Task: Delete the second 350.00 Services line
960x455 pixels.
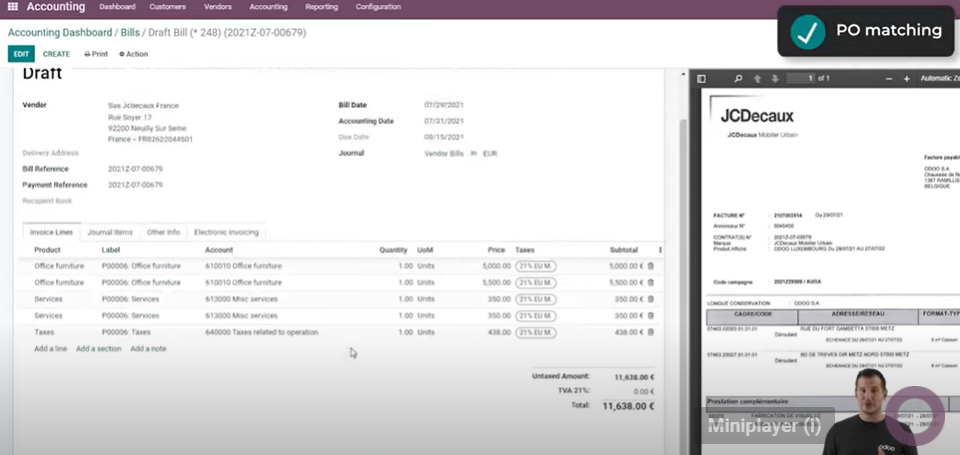Action: tap(650, 315)
